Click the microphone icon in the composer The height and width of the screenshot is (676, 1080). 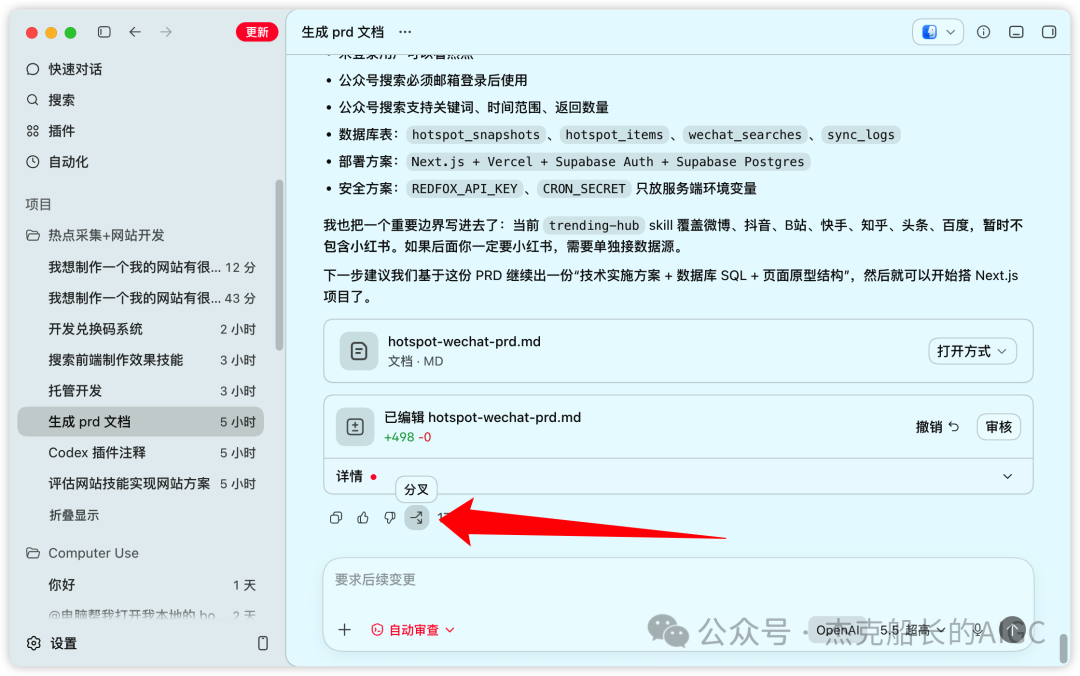977,630
